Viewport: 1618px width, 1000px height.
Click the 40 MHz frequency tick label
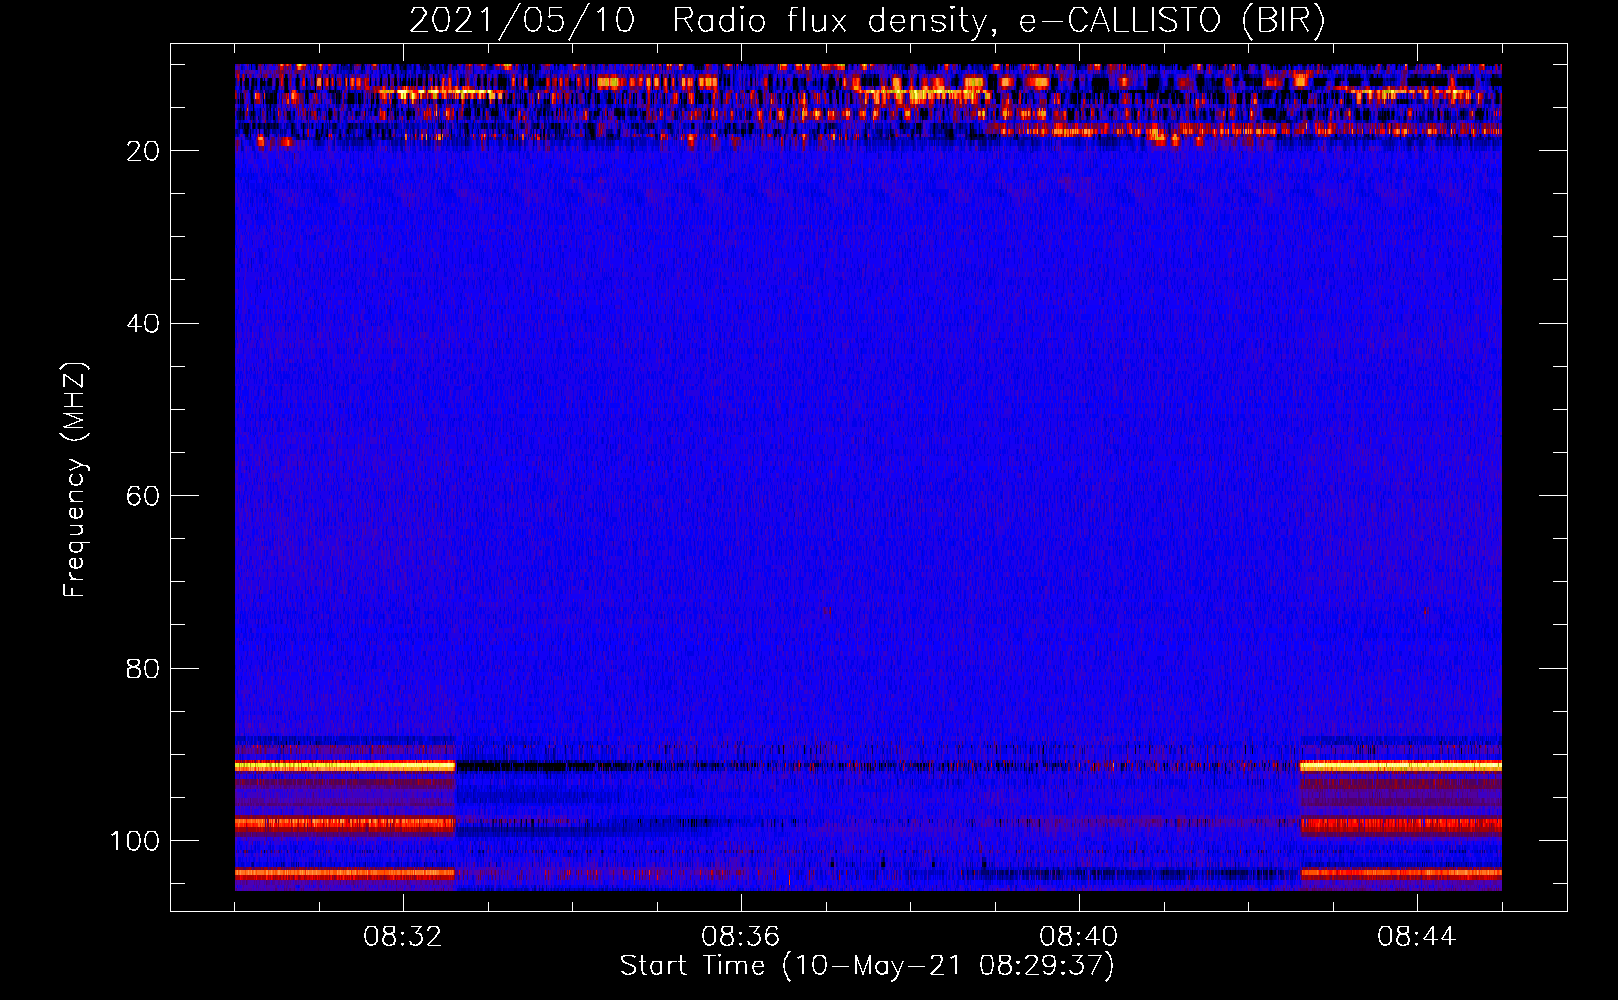pos(143,324)
